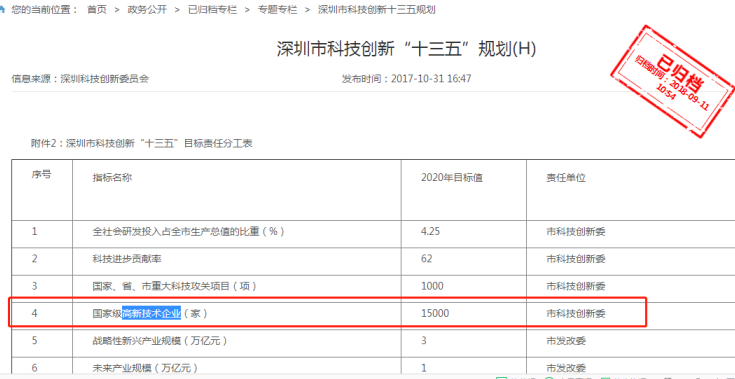
Task: Click the 2020年目标值 column header
Action: click(452, 178)
